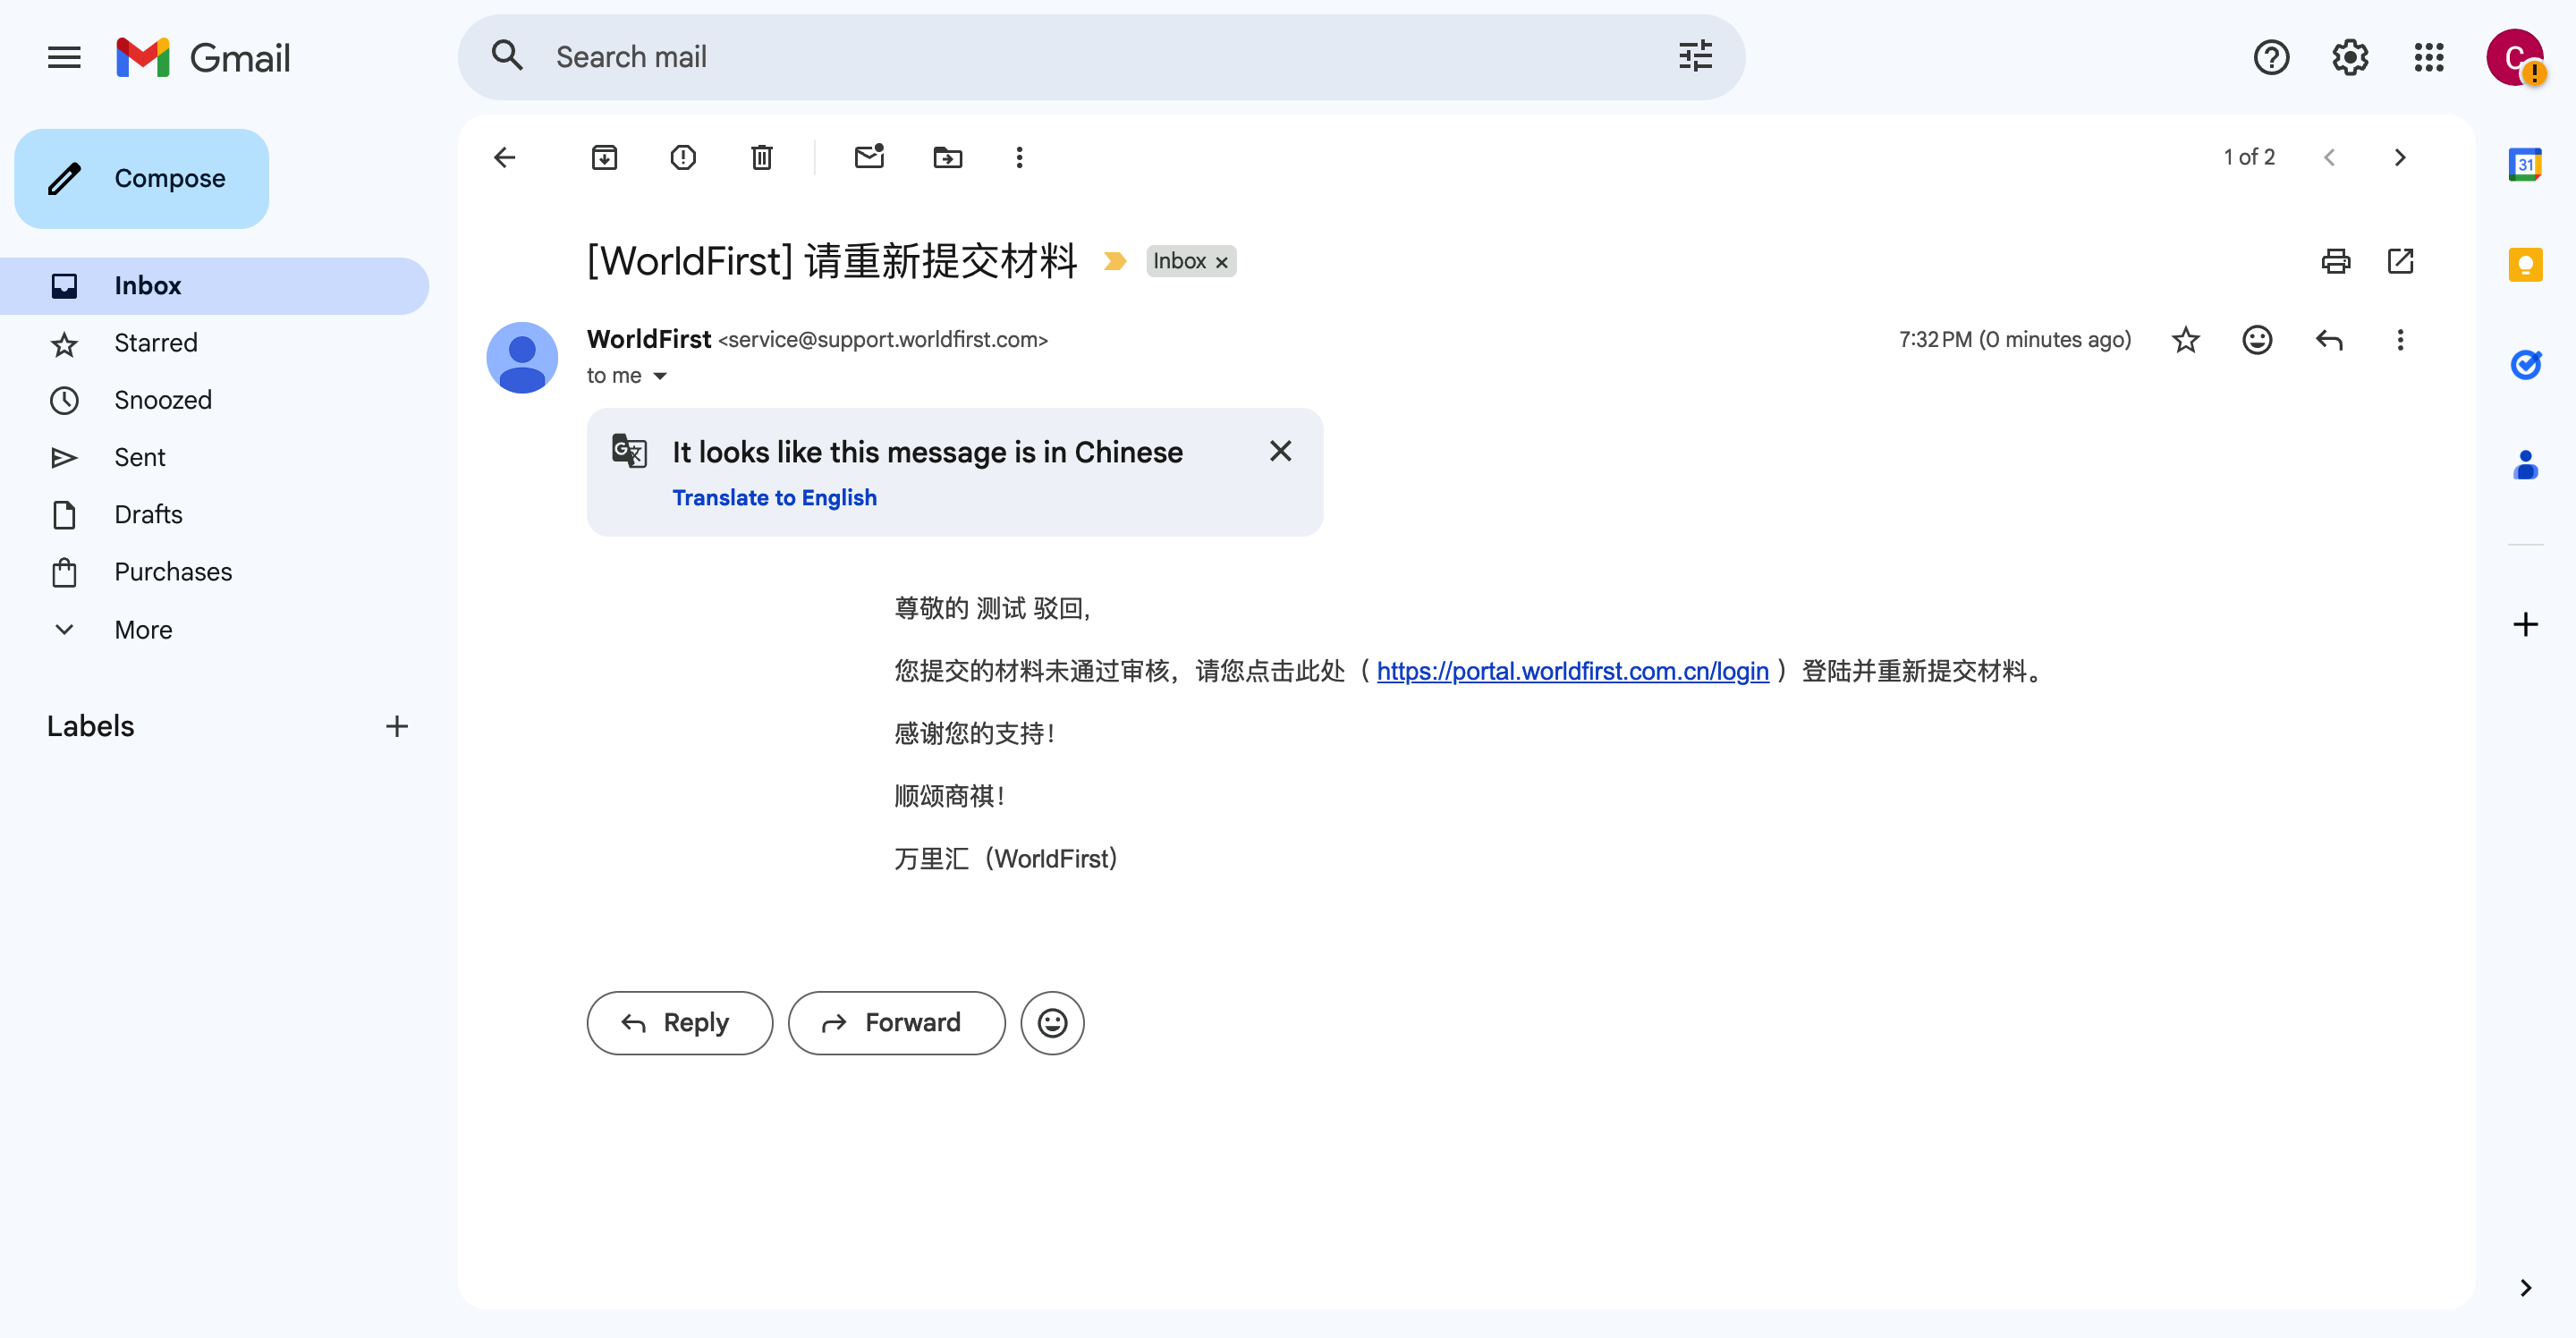Open Google Calendar side panel
The height and width of the screenshot is (1338, 2576).
(x=2525, y=164)
